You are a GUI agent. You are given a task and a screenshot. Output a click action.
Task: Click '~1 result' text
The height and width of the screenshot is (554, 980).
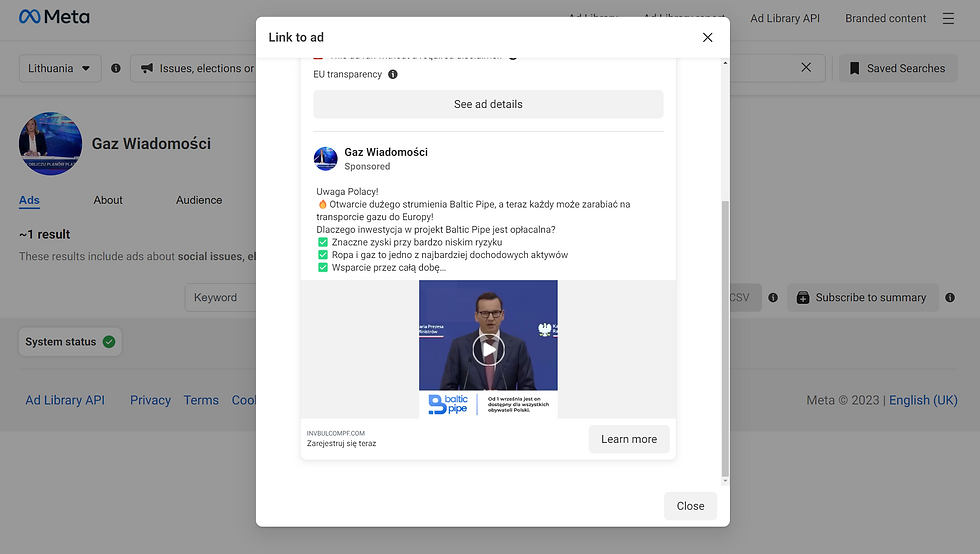pyautogui.click(x=44, y=234)
